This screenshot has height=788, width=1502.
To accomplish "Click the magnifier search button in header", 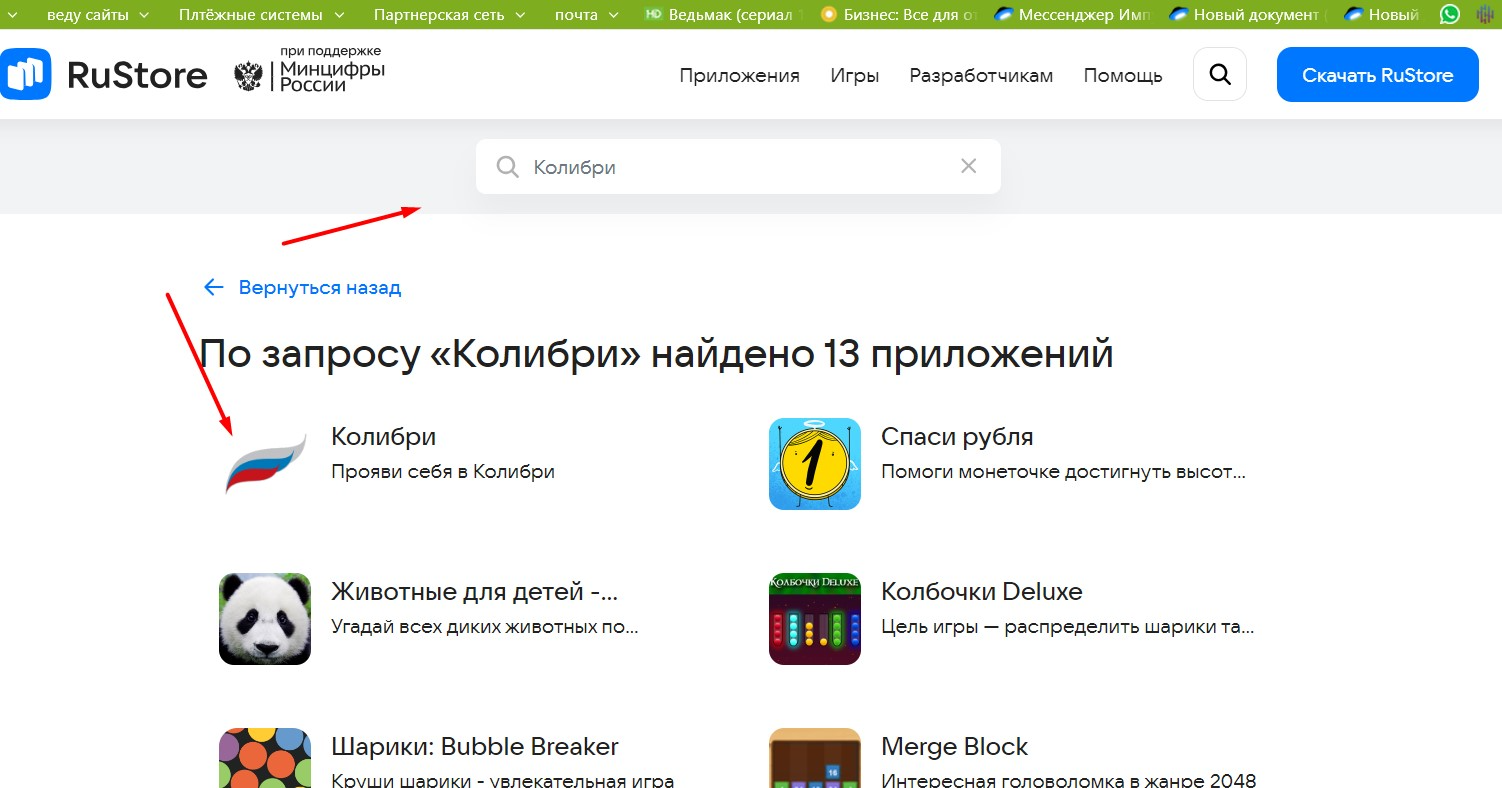I will click(x=1220, y=74).
